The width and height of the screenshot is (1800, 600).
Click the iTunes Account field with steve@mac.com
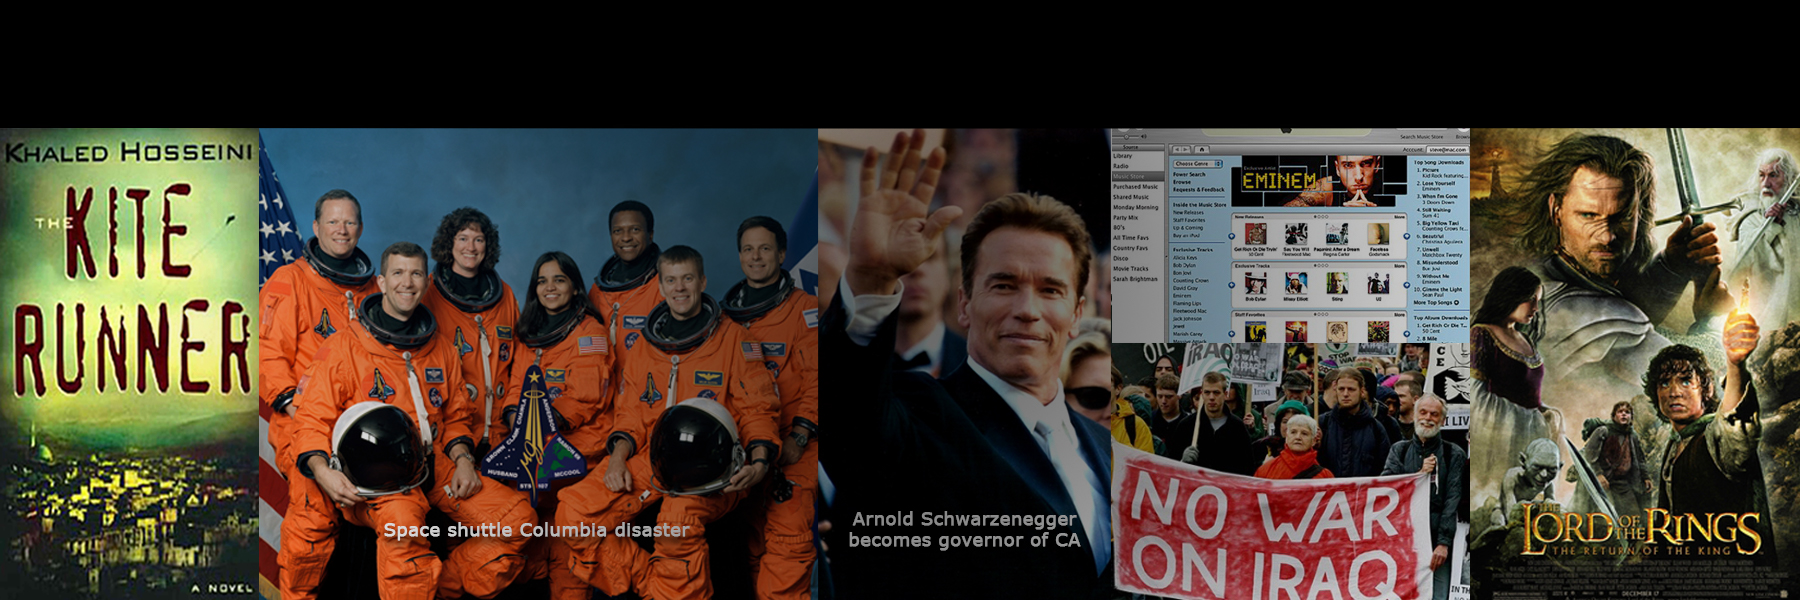1449,150
